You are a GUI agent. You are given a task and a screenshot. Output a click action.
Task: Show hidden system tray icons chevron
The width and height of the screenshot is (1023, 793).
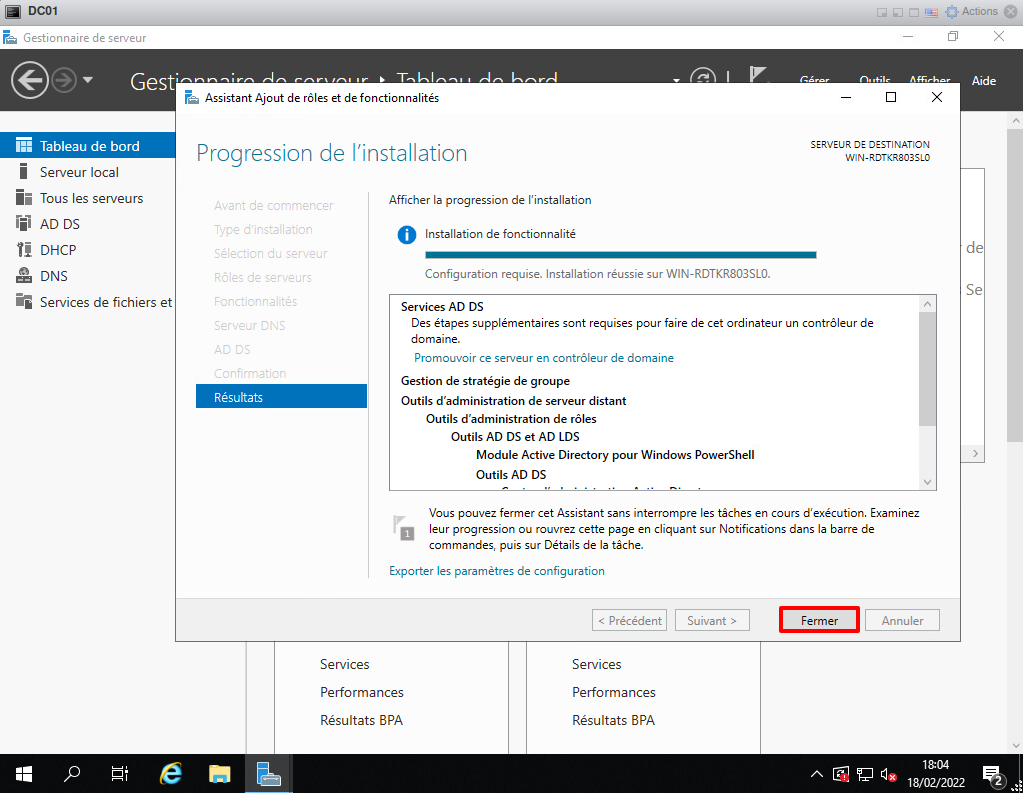(x=817, y=775)
